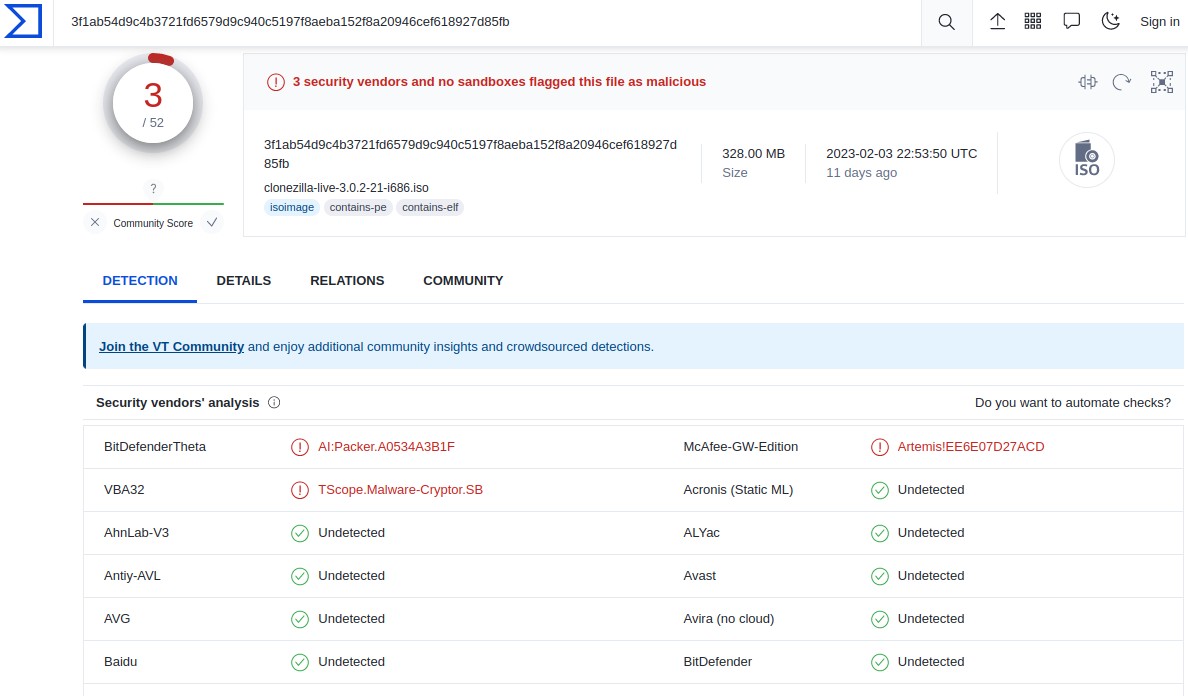Viewport: 1188px width, 696px height.
Task: Click Avira (no cloud) vendor name
Action: click(729, 619)
